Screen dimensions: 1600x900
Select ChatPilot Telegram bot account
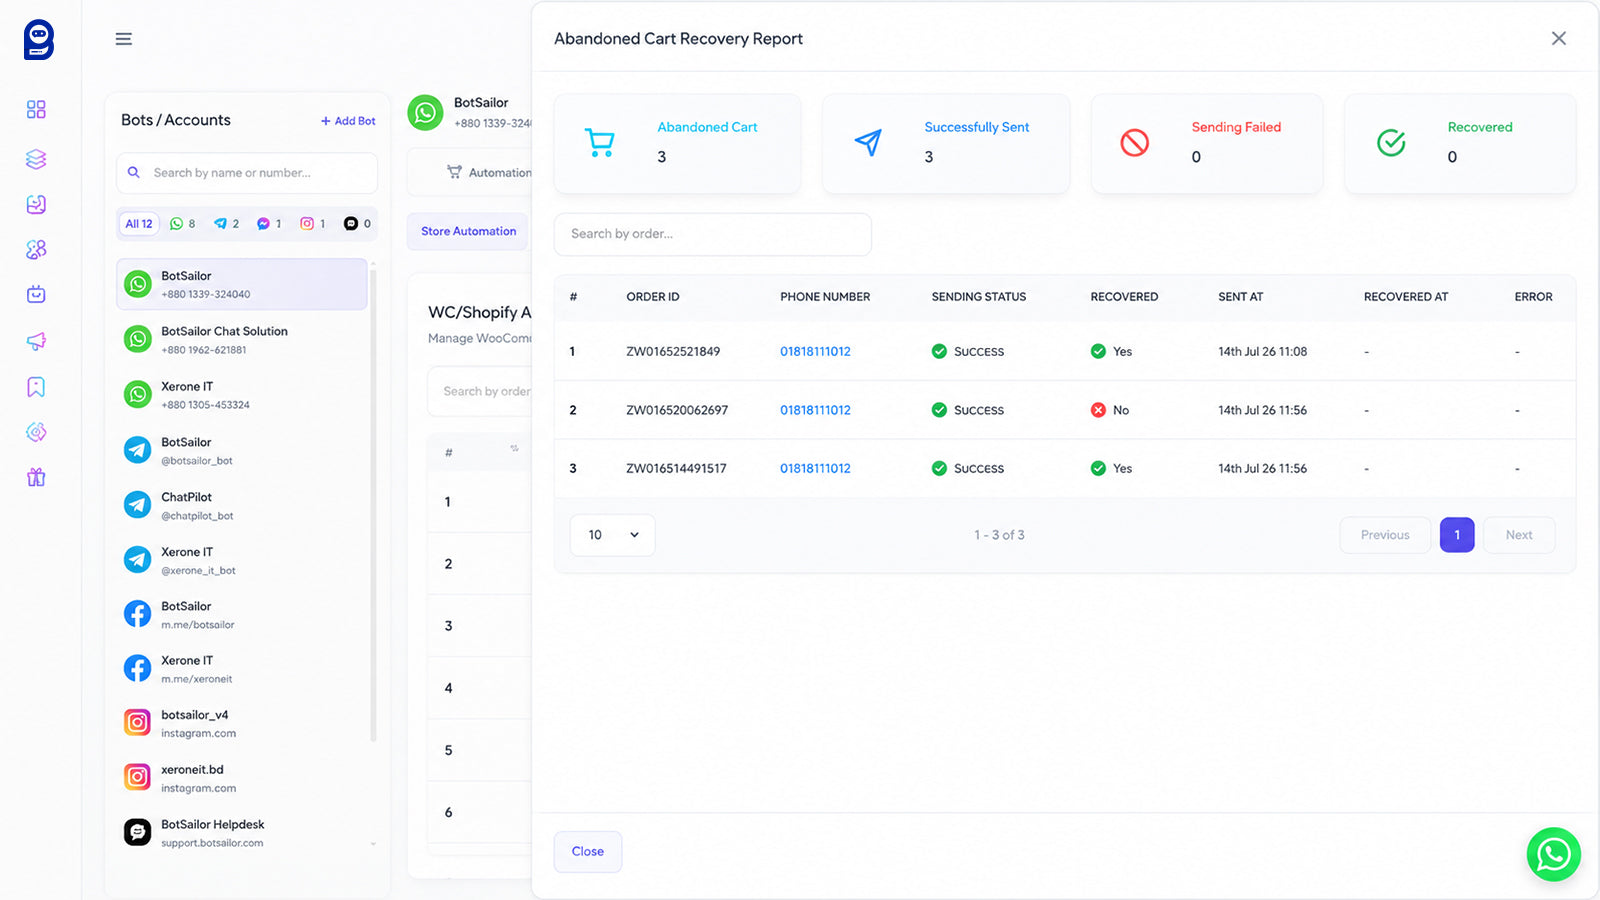(242, 506)
